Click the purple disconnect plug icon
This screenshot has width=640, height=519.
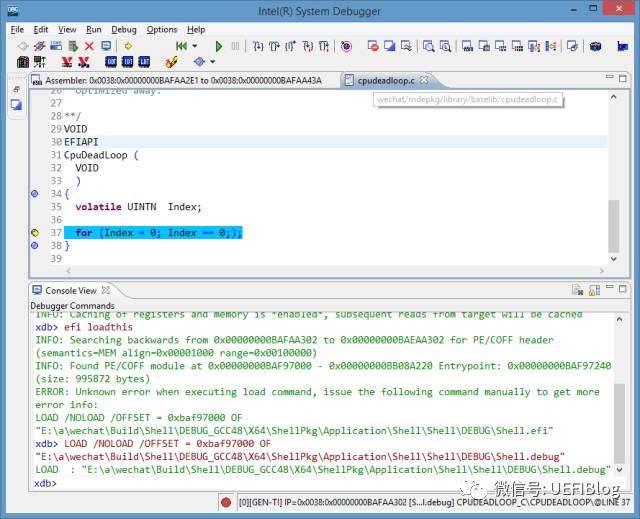coord(40,46)
